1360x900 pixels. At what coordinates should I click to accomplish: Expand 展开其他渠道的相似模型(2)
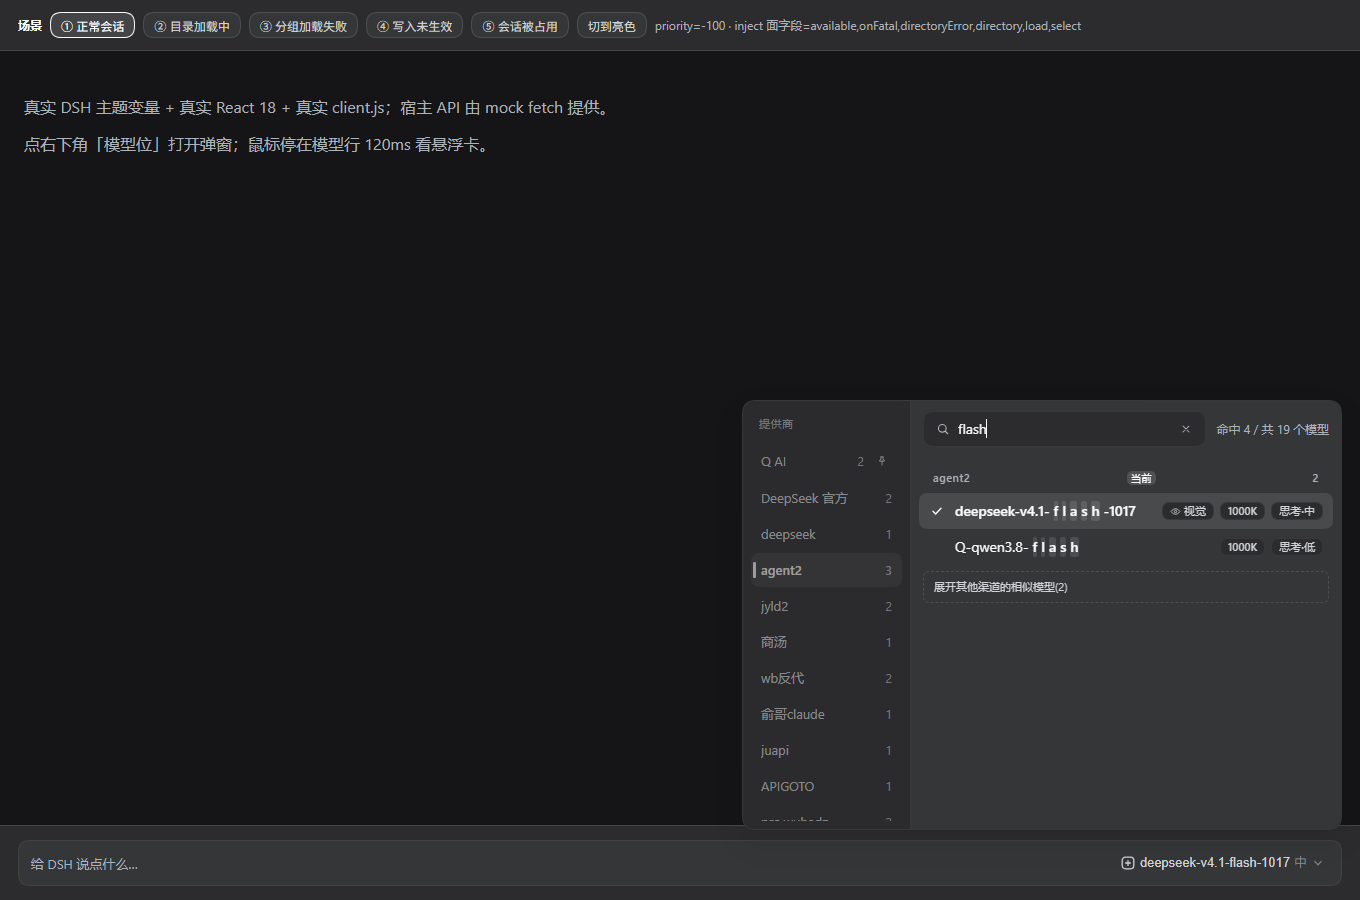click(1125, 587)
